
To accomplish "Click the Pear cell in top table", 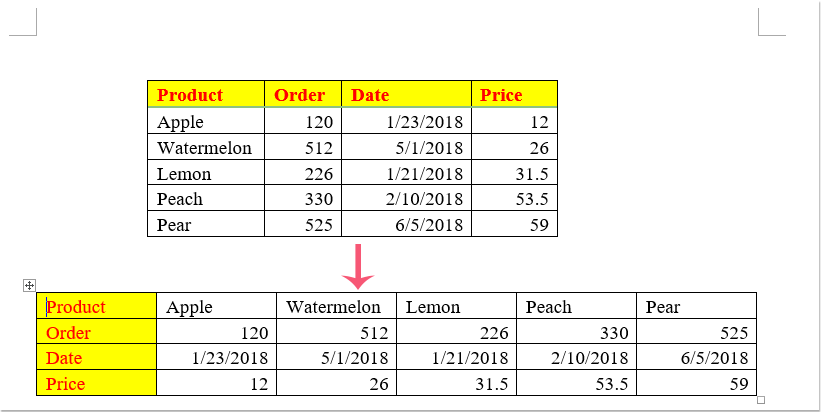I will [x=174, y=225].
